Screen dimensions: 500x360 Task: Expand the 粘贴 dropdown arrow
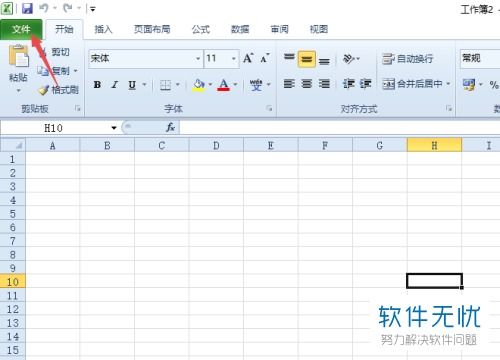click(x=18, y=90)
